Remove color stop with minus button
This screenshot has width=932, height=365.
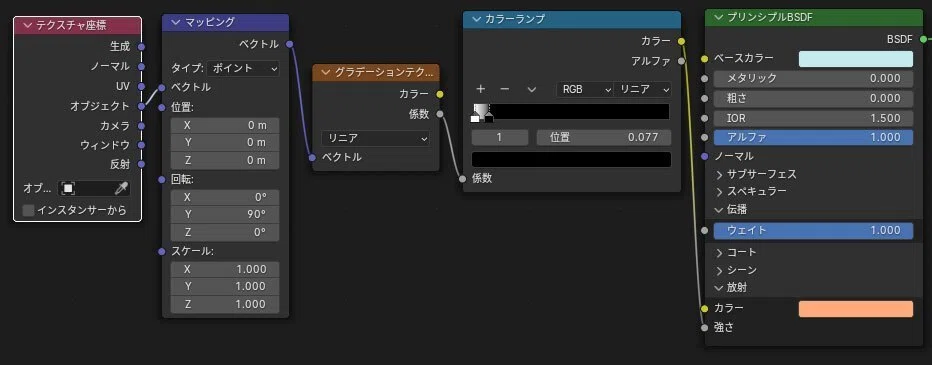click(x=505, y=89)
